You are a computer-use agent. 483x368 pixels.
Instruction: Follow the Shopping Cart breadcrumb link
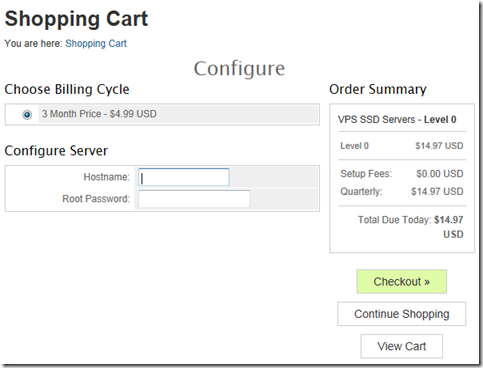click(x=96, y=43)
